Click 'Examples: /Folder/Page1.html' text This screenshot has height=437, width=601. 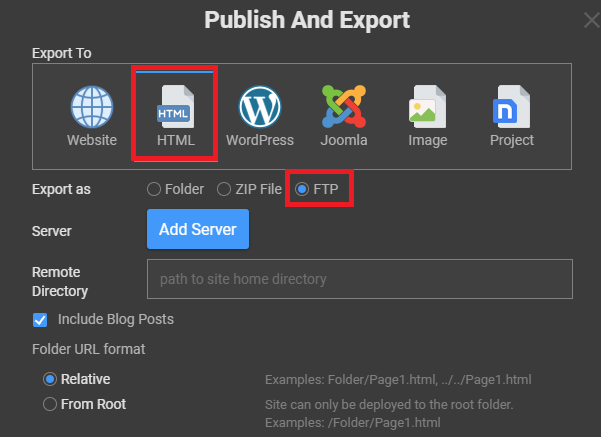click(x=353, y=423)
